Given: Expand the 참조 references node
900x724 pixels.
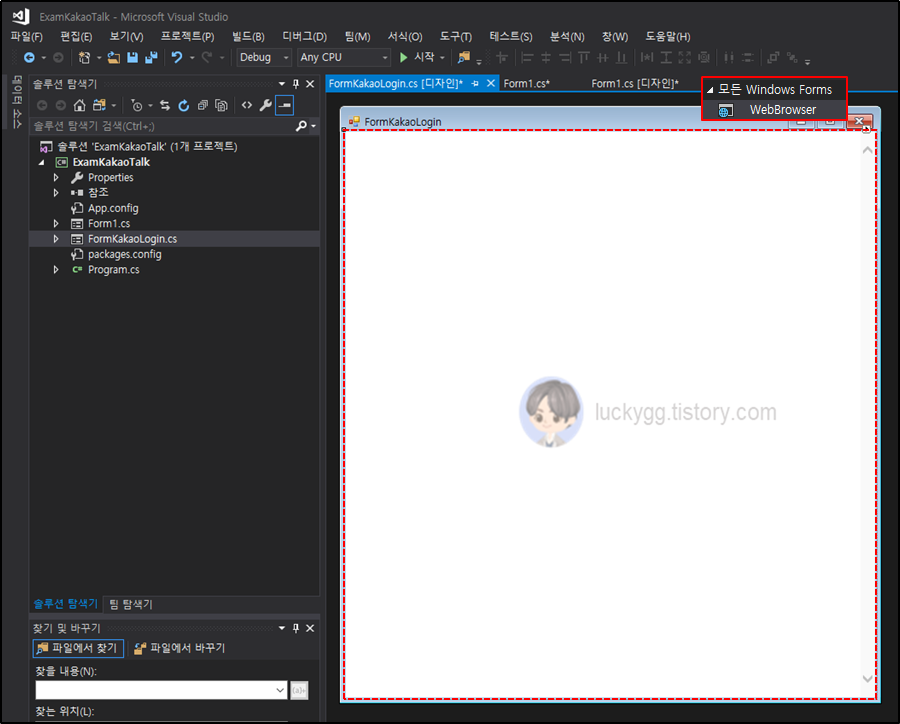Looking at the screenshot, I should pos(56,193).
